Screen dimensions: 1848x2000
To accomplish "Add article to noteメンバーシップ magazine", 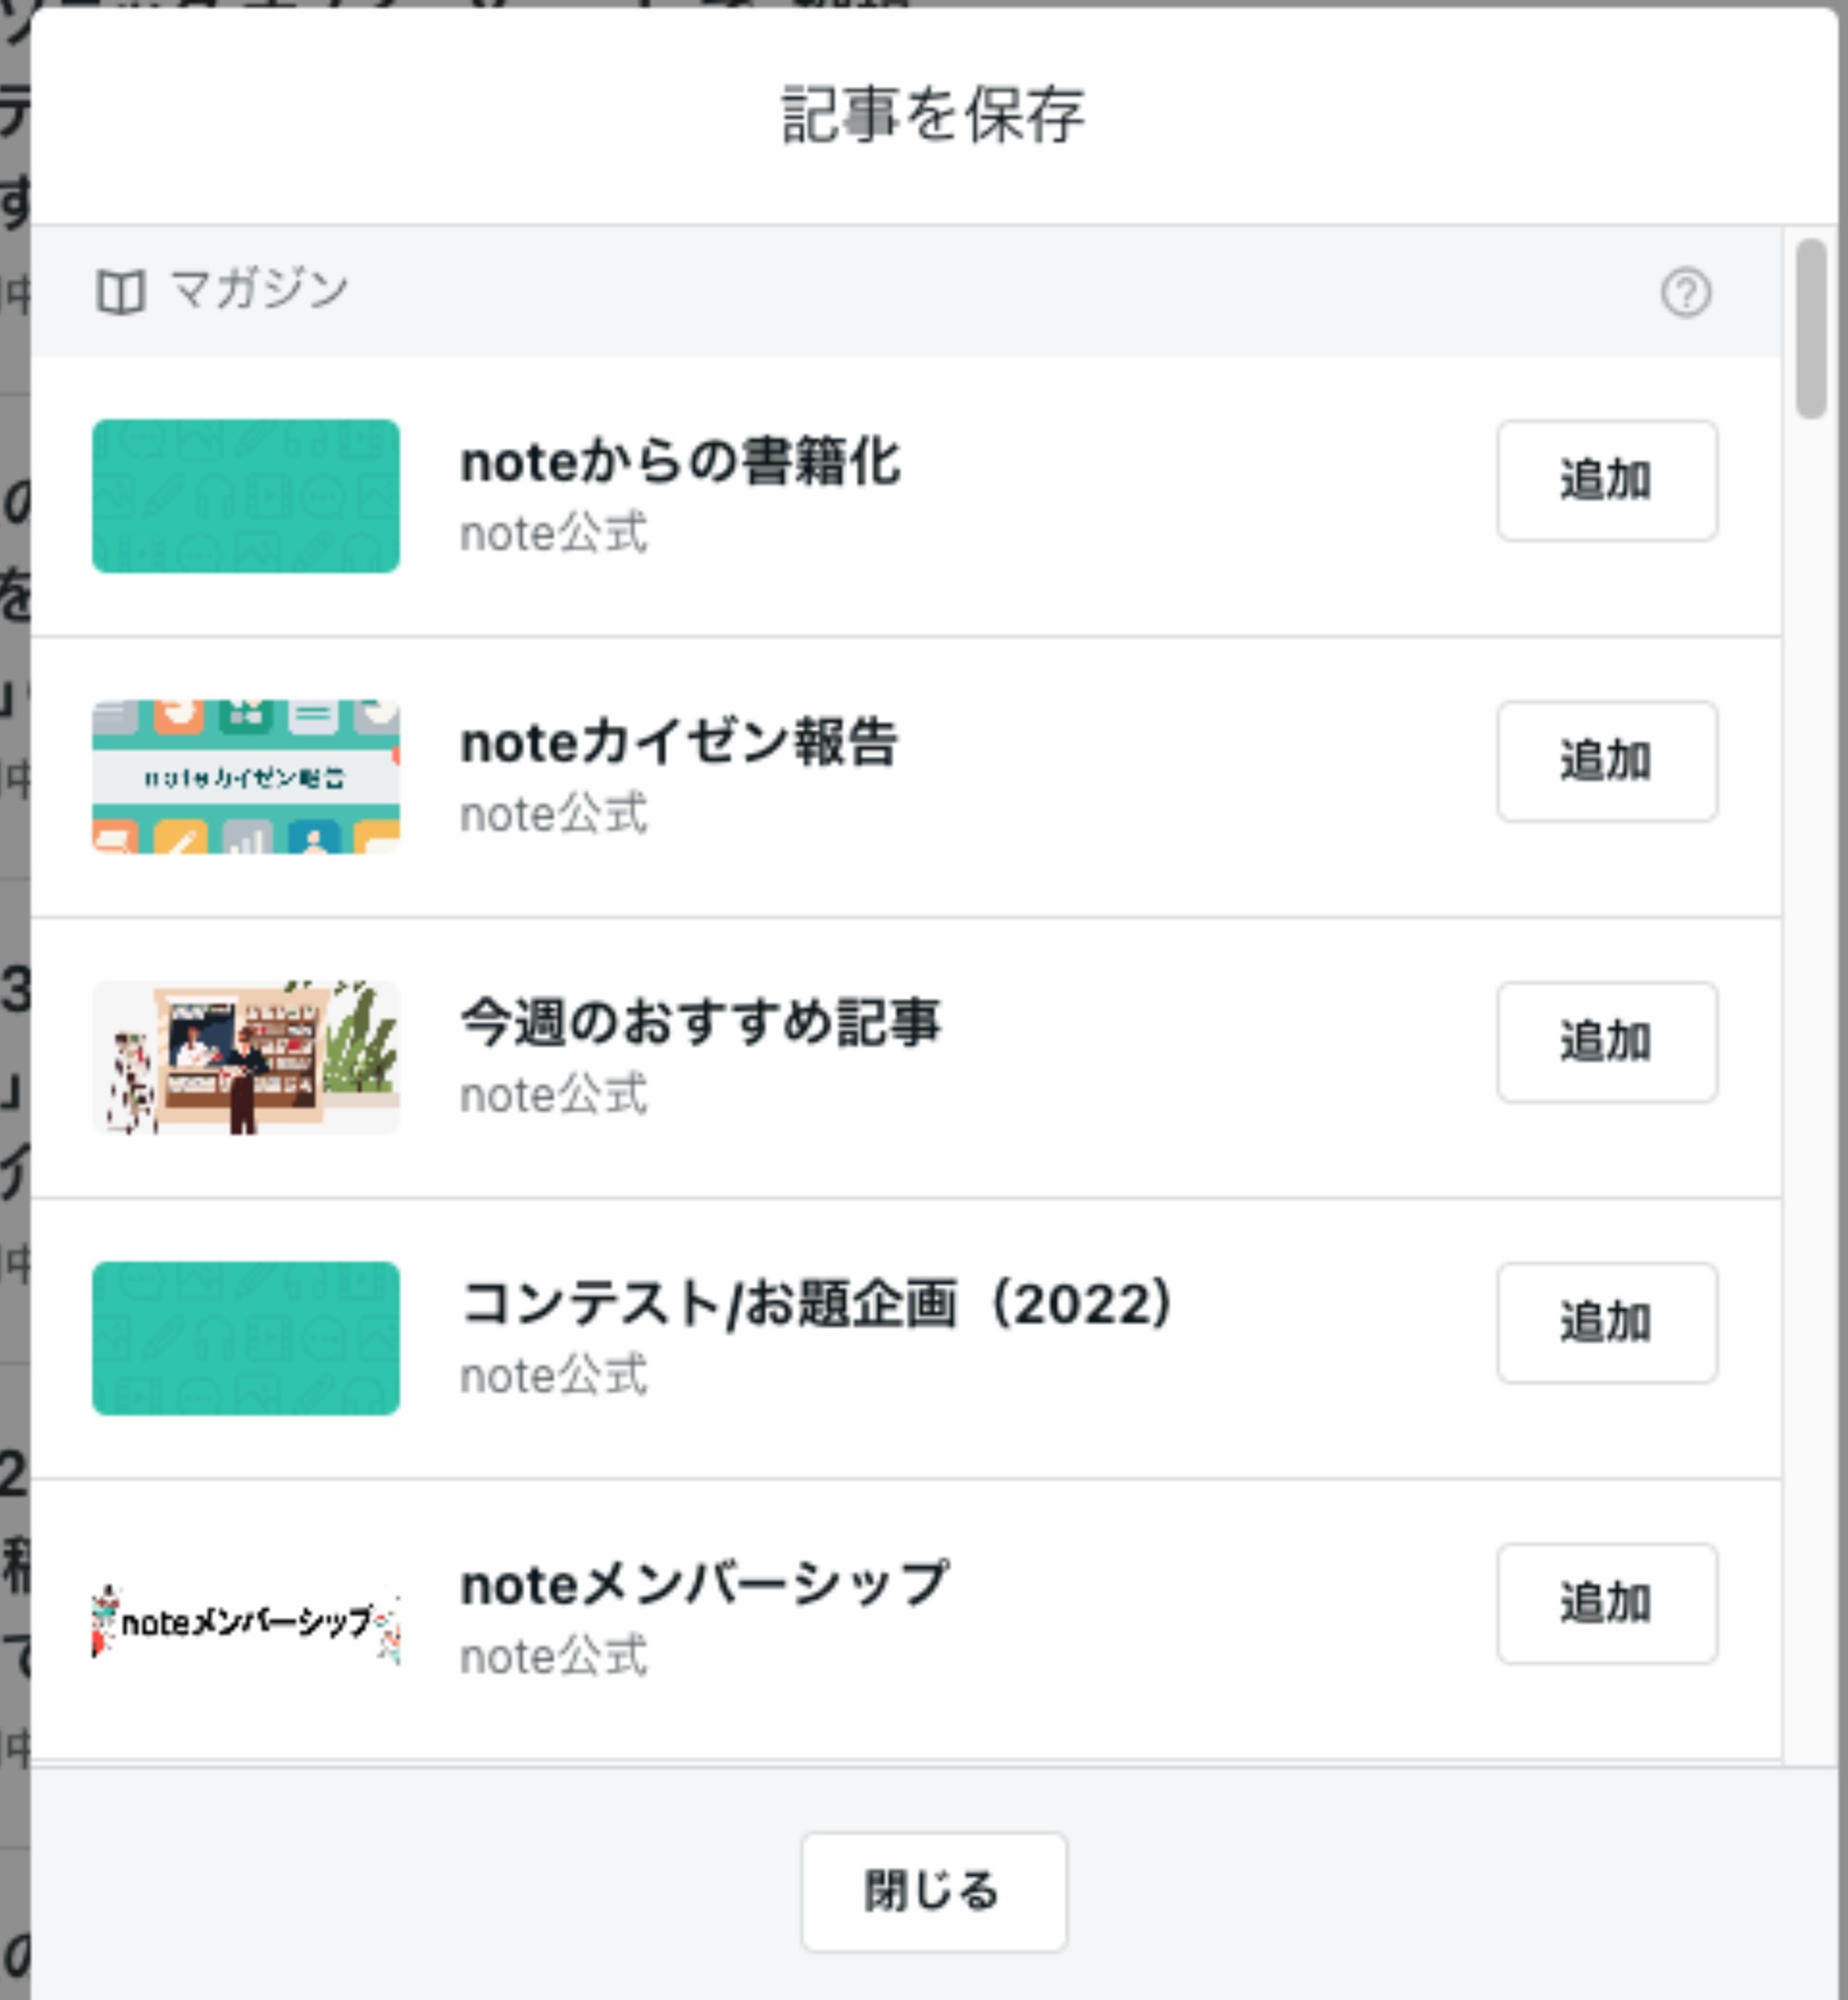I will [x=1606, y=1604].
